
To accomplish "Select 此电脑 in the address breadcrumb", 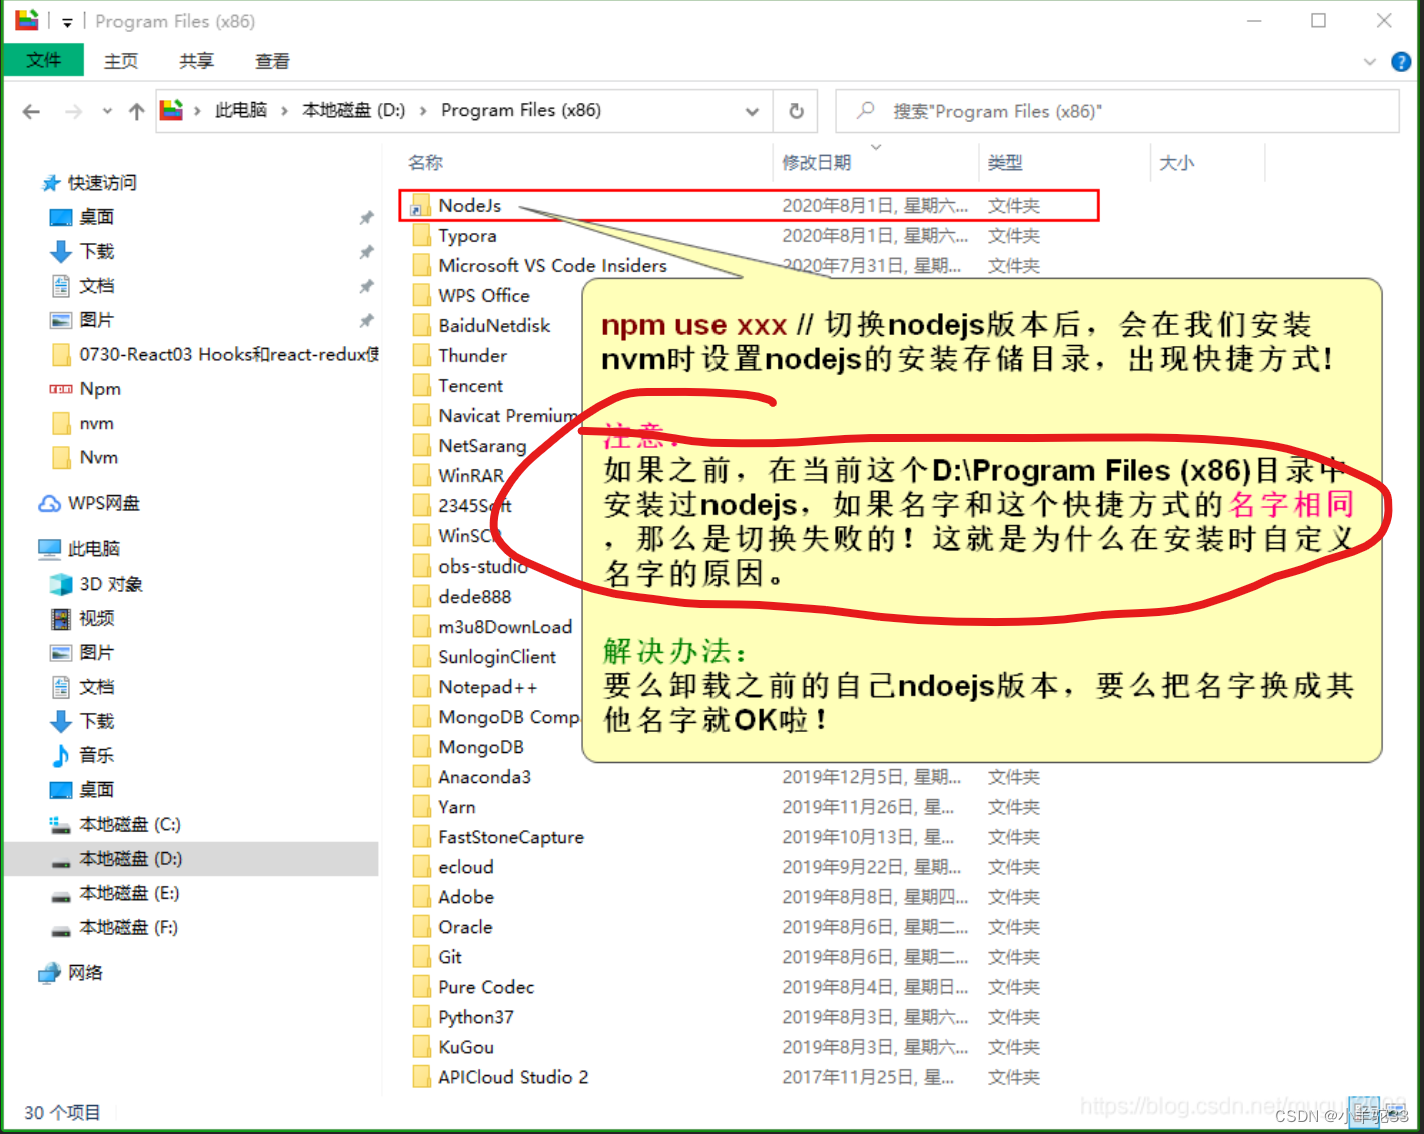I will (x=241, y=110).
